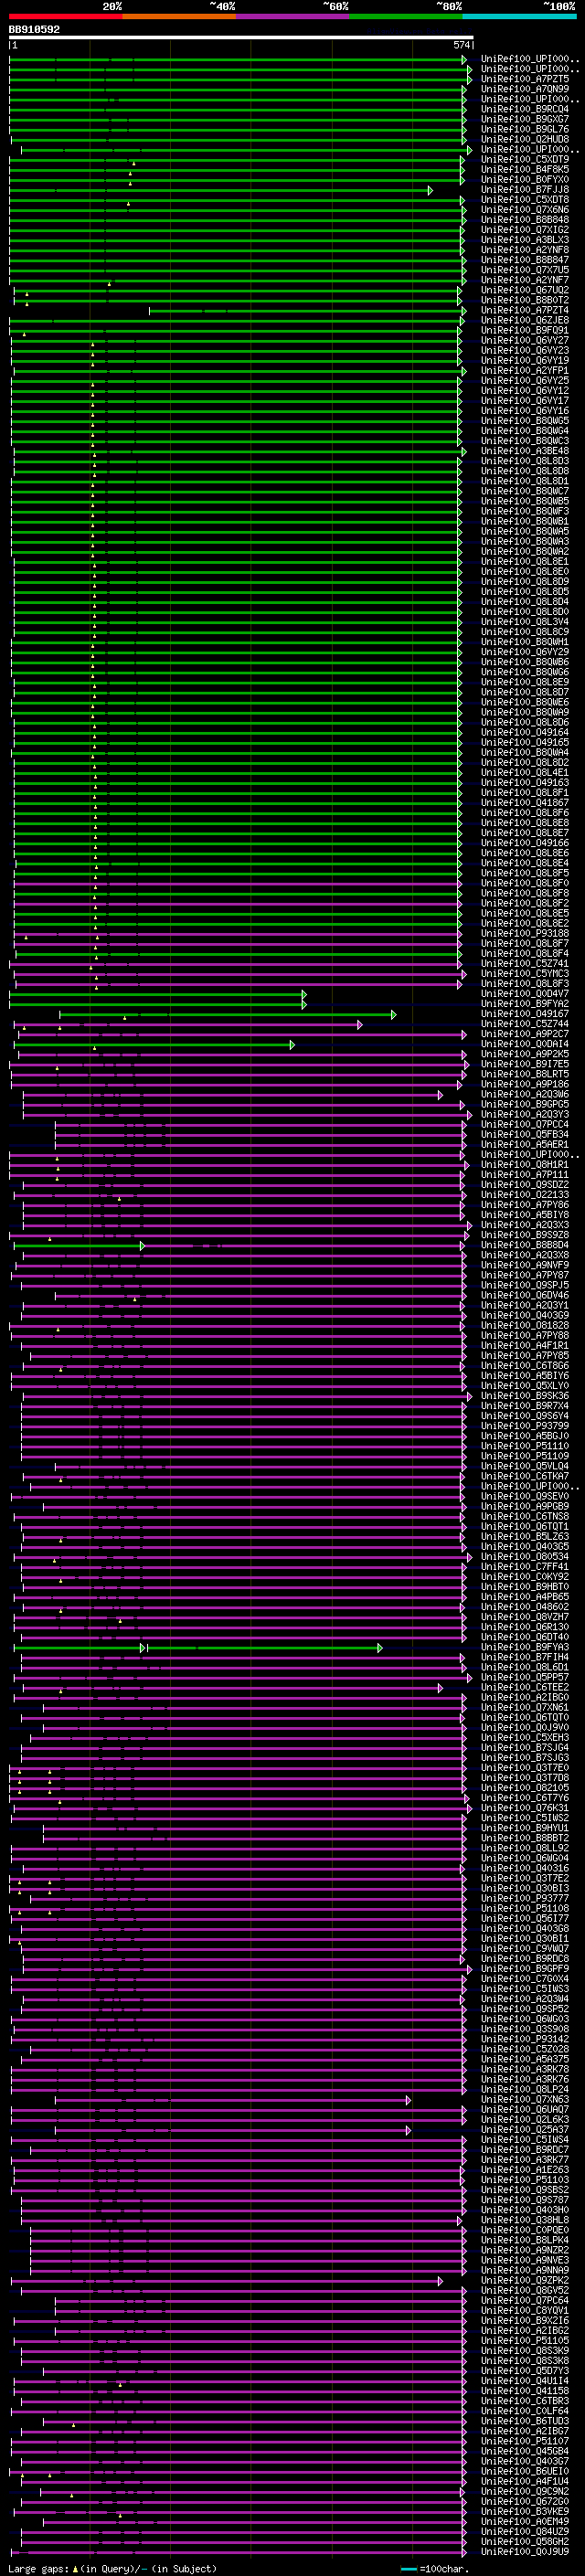
Task: Open hit UniRef100_Q7PC64
Action: pos(525,2301)
